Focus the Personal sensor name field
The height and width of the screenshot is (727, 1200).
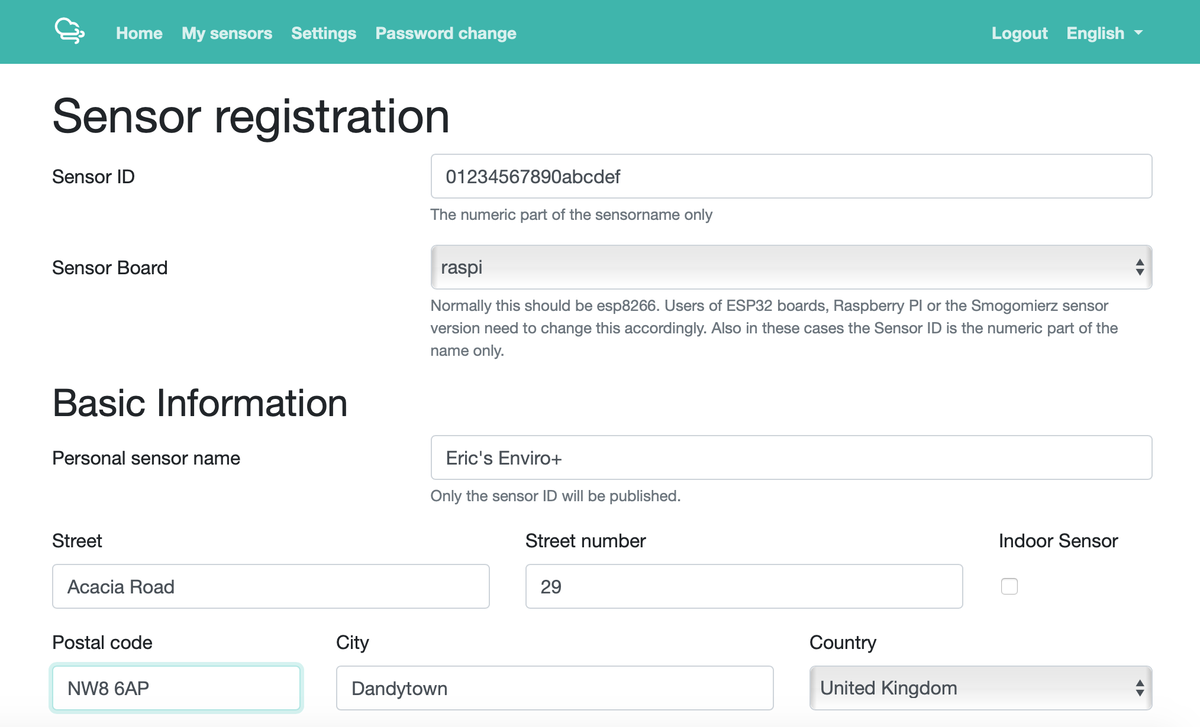pyautogui.click(x=790, y=458)
